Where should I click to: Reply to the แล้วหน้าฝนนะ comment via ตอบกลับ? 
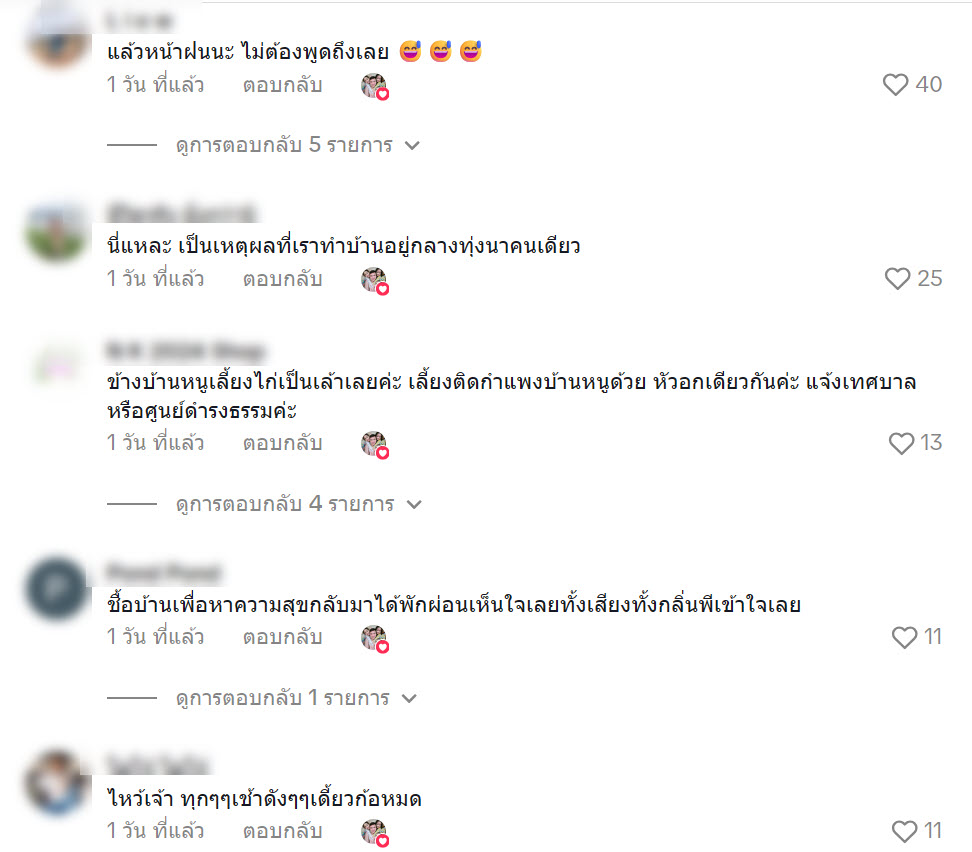coord(282,85)
